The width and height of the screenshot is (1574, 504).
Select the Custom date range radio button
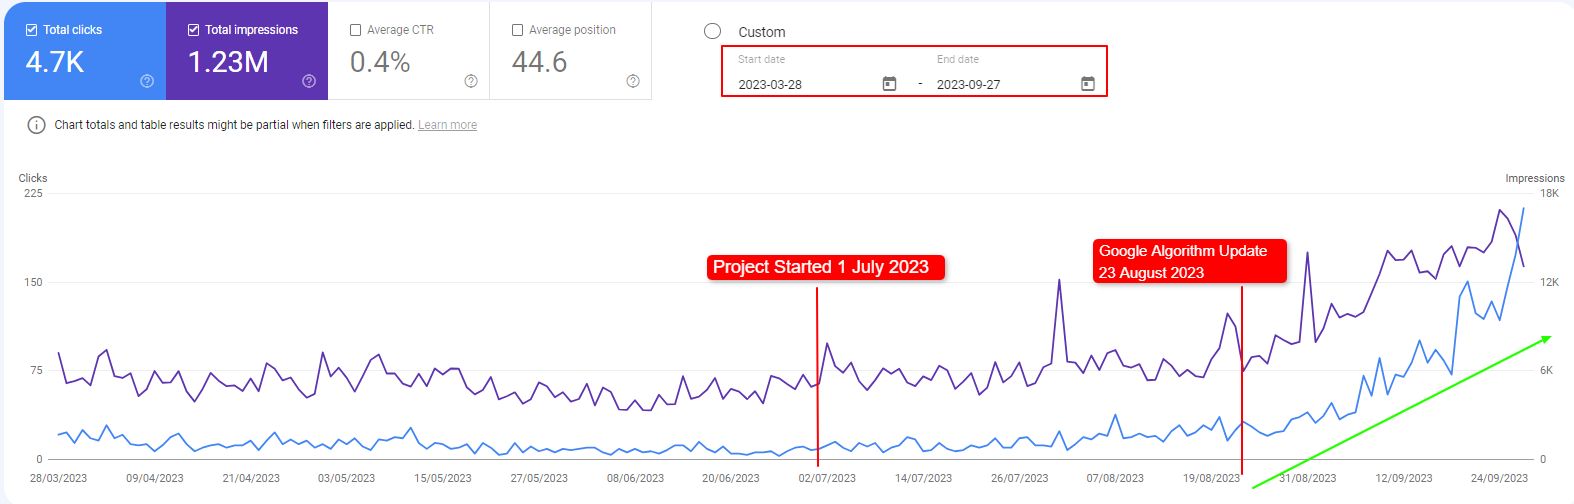tap(712, 31)
